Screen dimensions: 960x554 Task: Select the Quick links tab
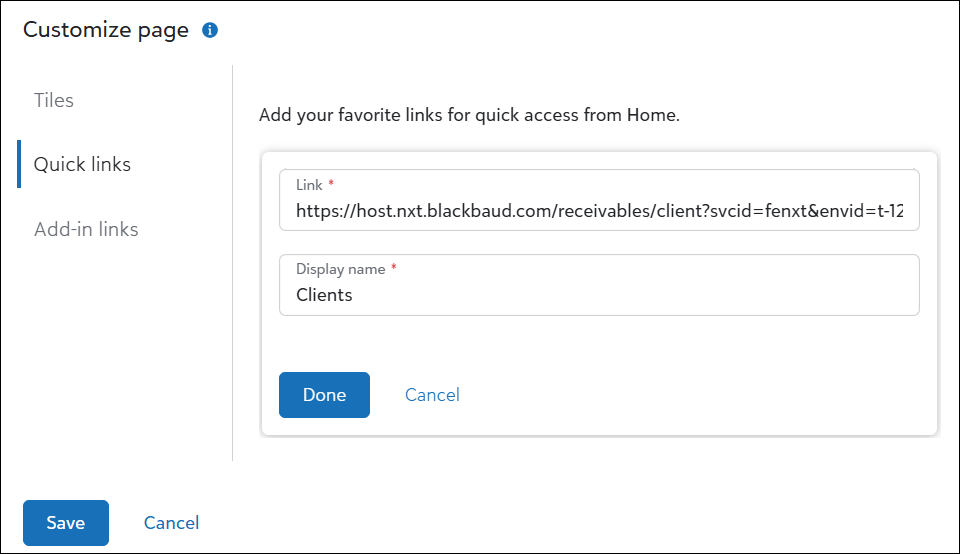click(82, 164)
